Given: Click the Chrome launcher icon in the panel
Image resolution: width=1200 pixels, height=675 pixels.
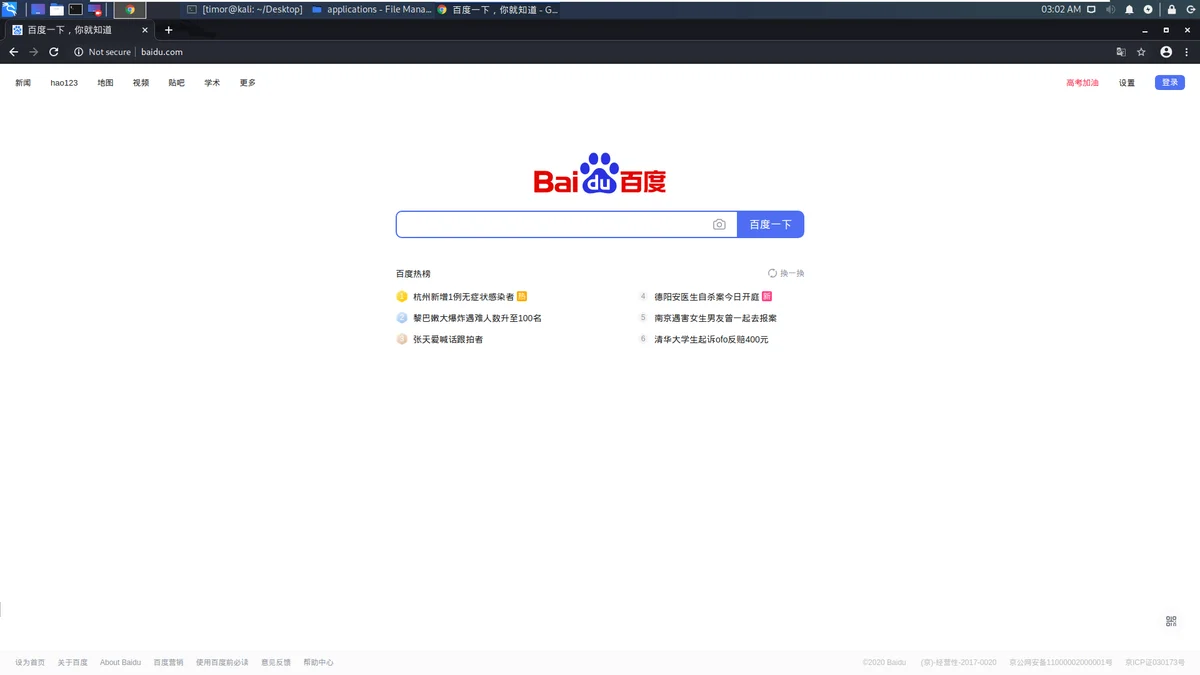Looking at the screenshot, I should pyautogui.click(x=130, y=9).
